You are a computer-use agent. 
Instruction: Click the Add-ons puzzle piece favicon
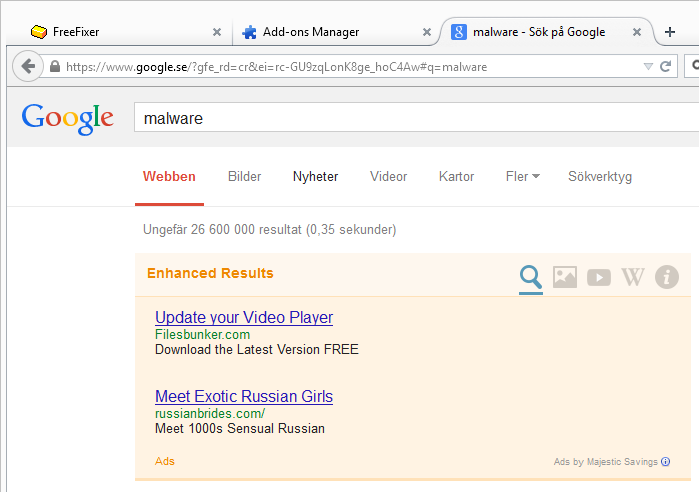point(249,32)
